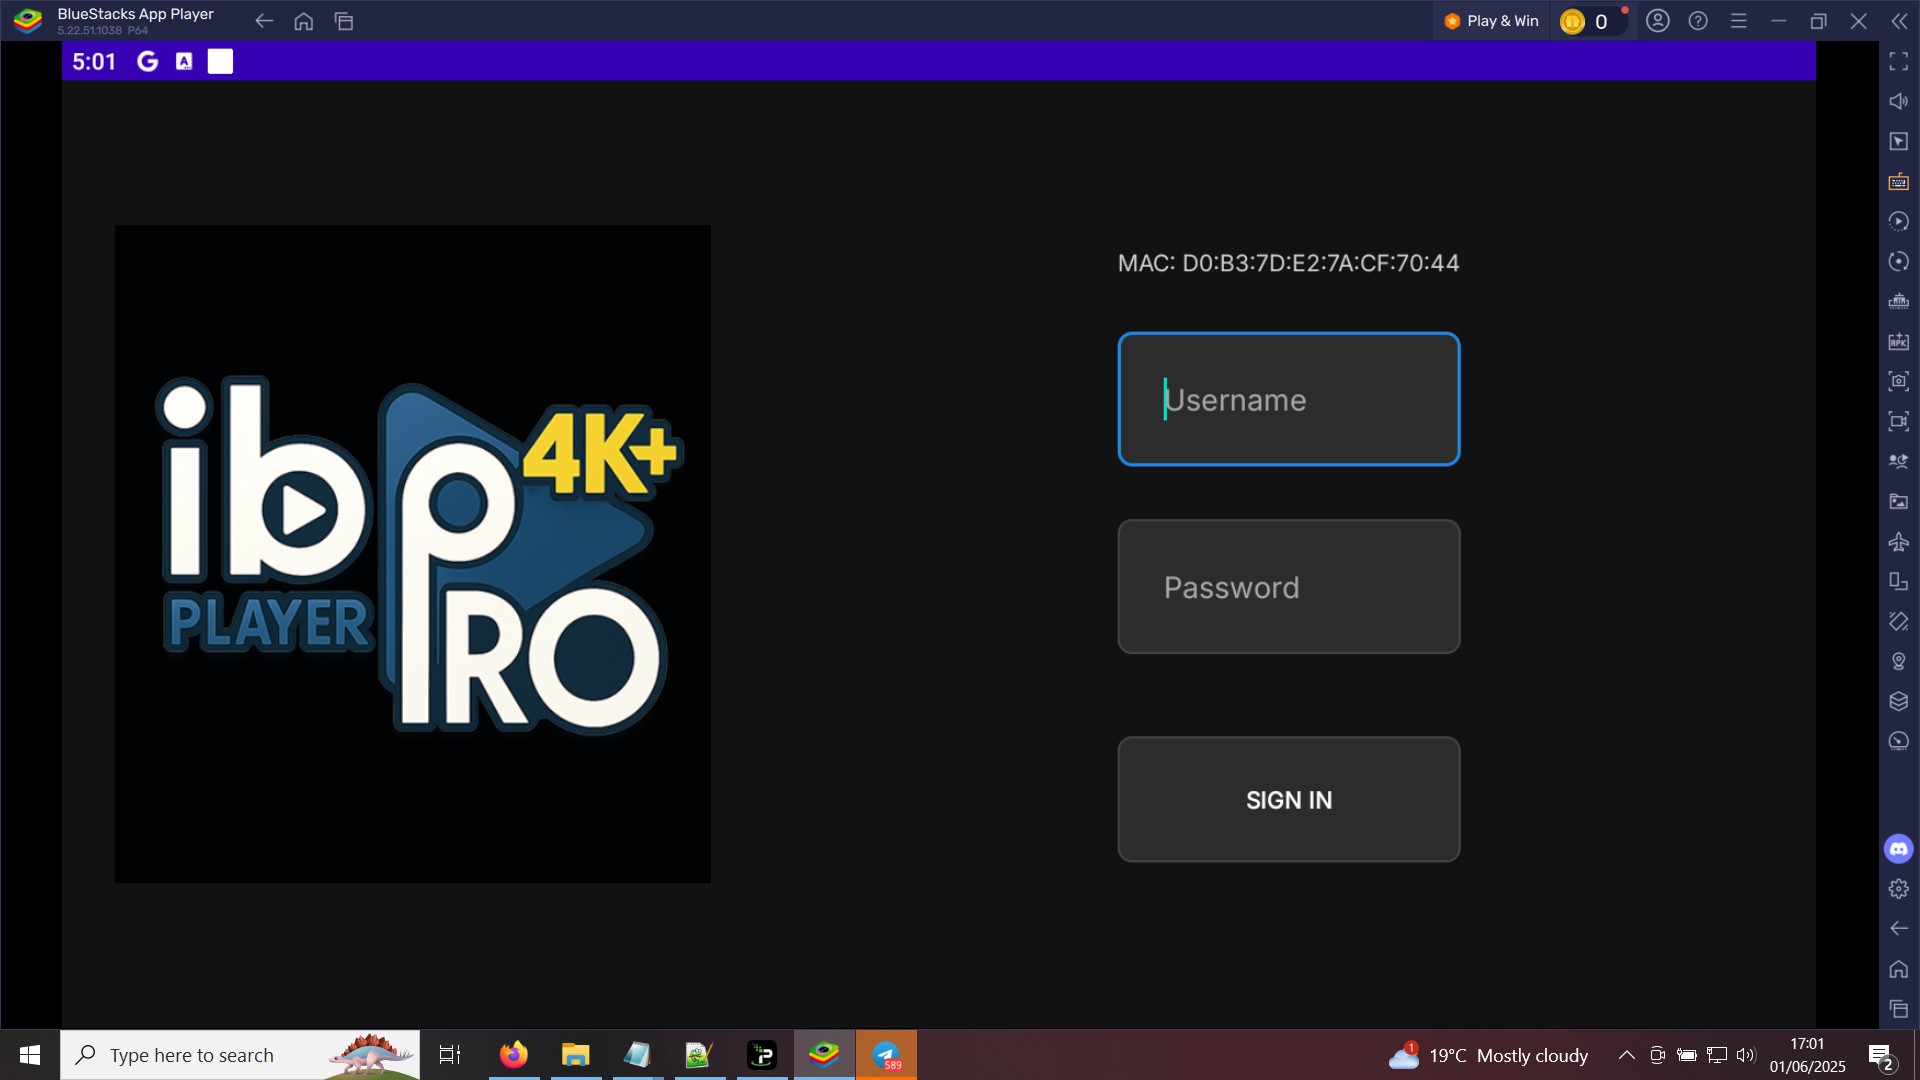Toggle location spoofing
Image resolution: width=1920 pixels, height=1080 pixels.
click(x=1898, y=661)
